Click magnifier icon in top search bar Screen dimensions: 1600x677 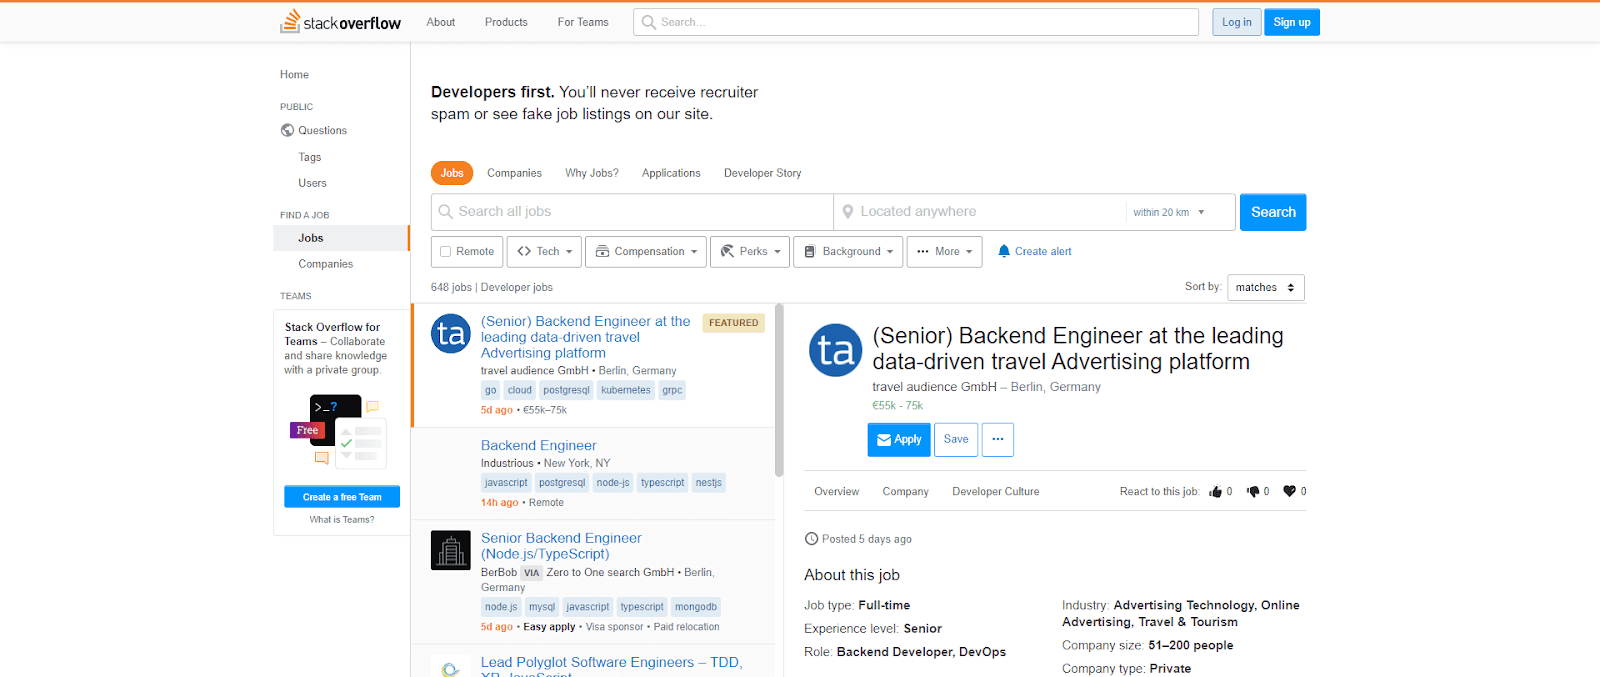pyautogui.click(x=649, y=22)
